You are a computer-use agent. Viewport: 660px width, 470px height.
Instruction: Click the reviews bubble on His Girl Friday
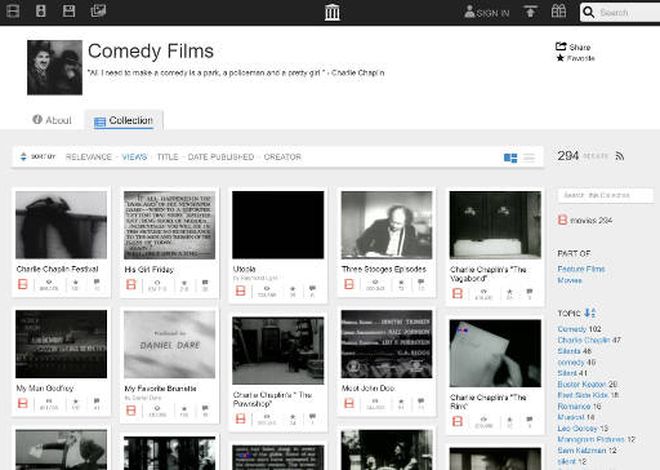pyautogui.click(x=205, y=283)
